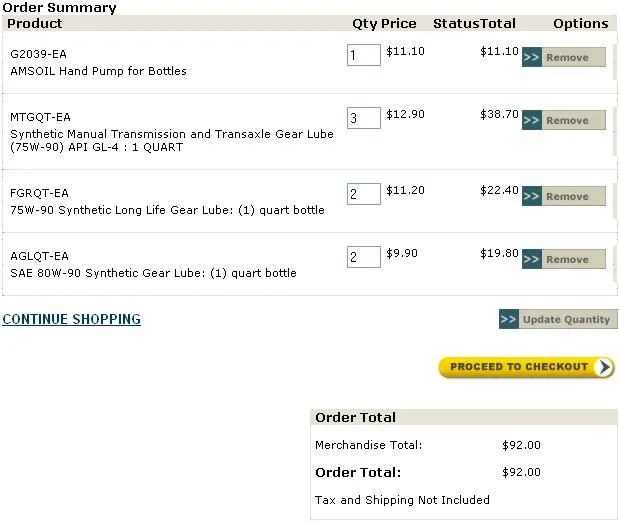Click the G2039-EA product code
Viewport: 620px width, 524px height.
38,53
